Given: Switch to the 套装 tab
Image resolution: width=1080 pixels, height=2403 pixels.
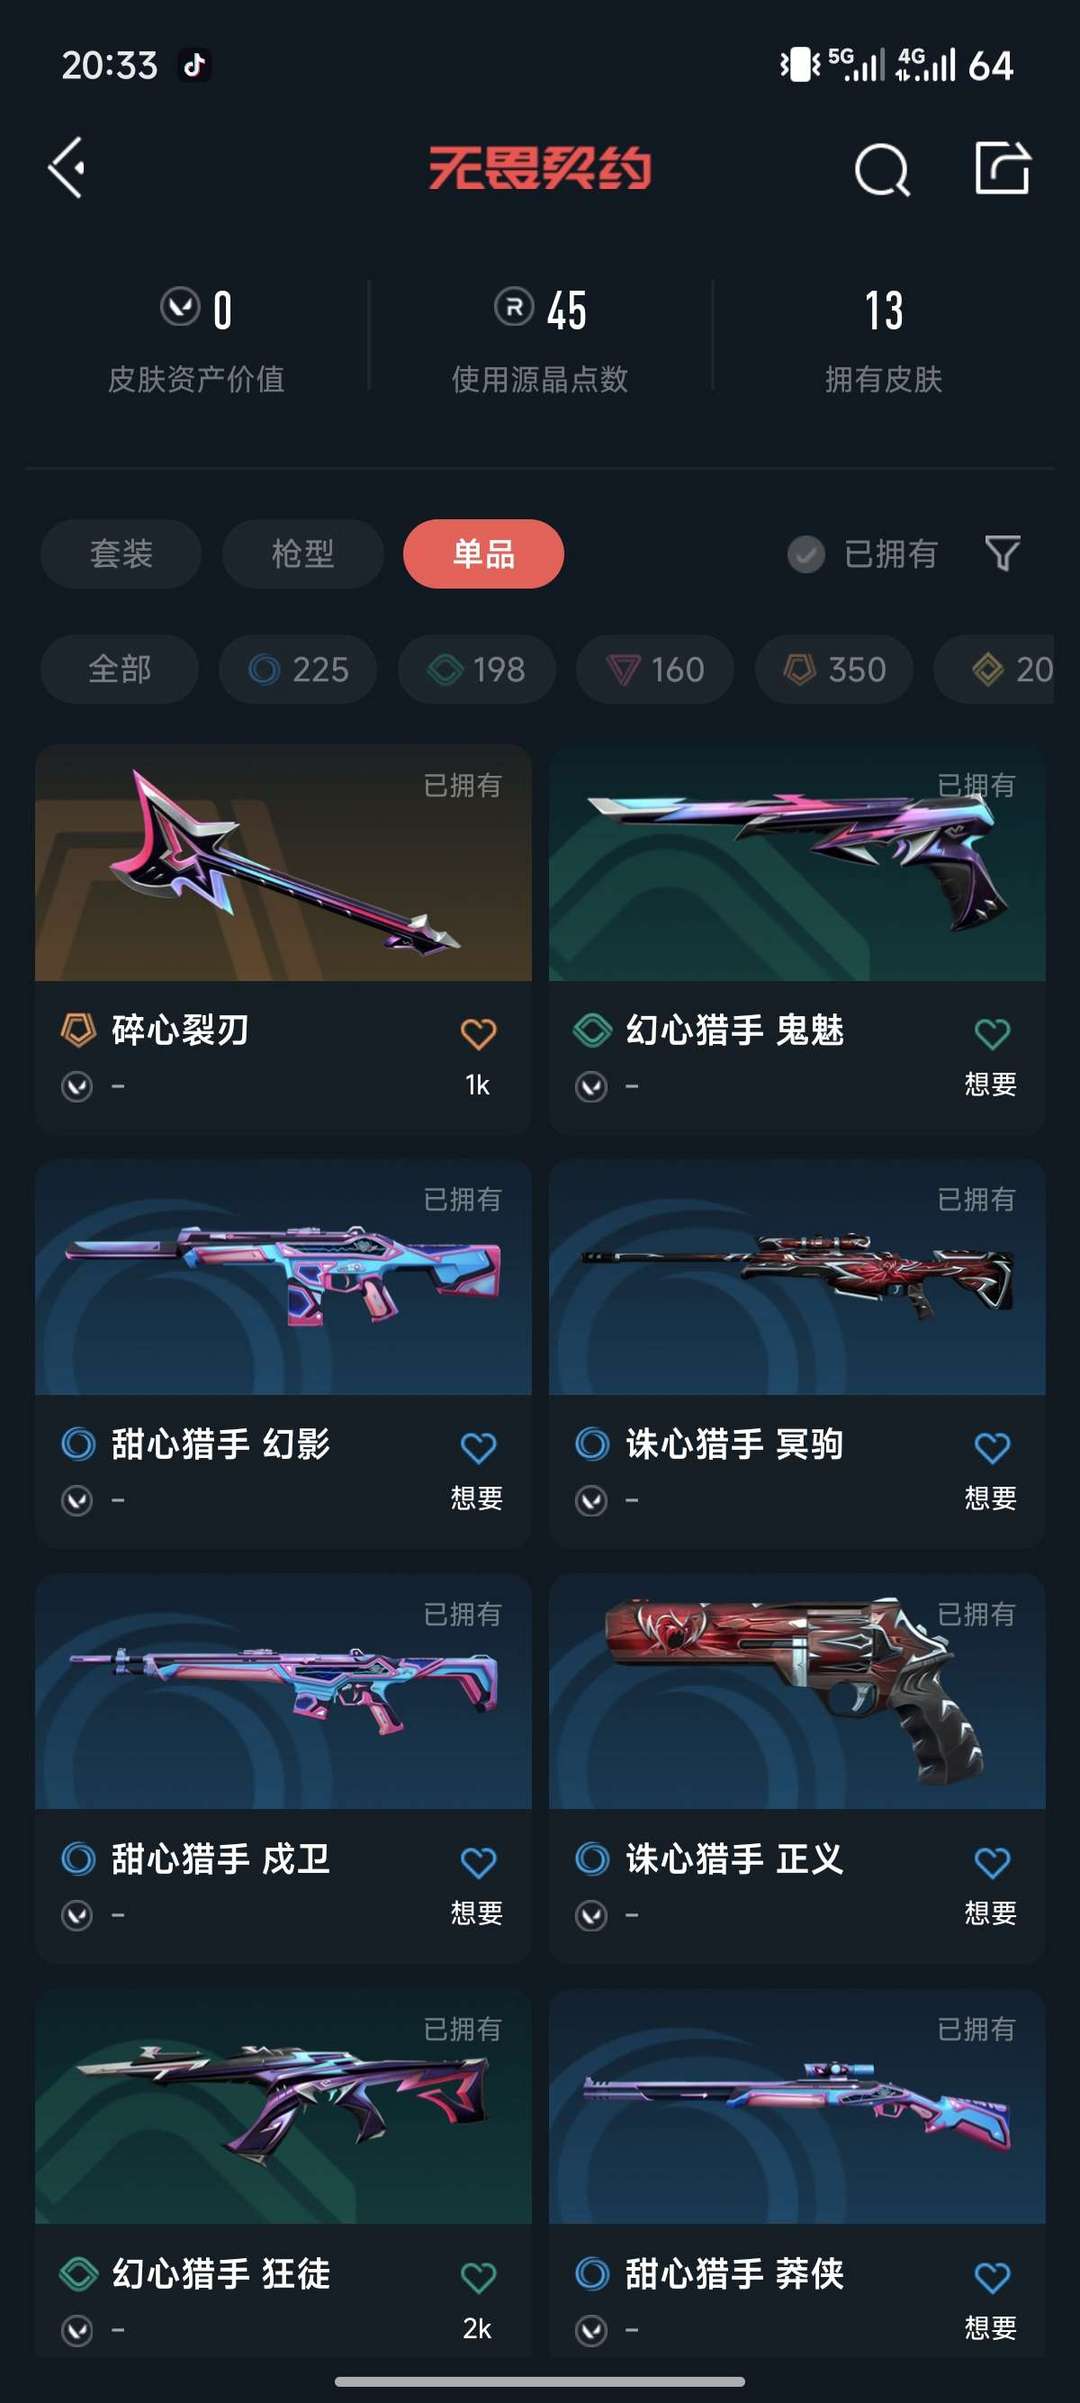Looking at the screenshot, I should [121, 554].
